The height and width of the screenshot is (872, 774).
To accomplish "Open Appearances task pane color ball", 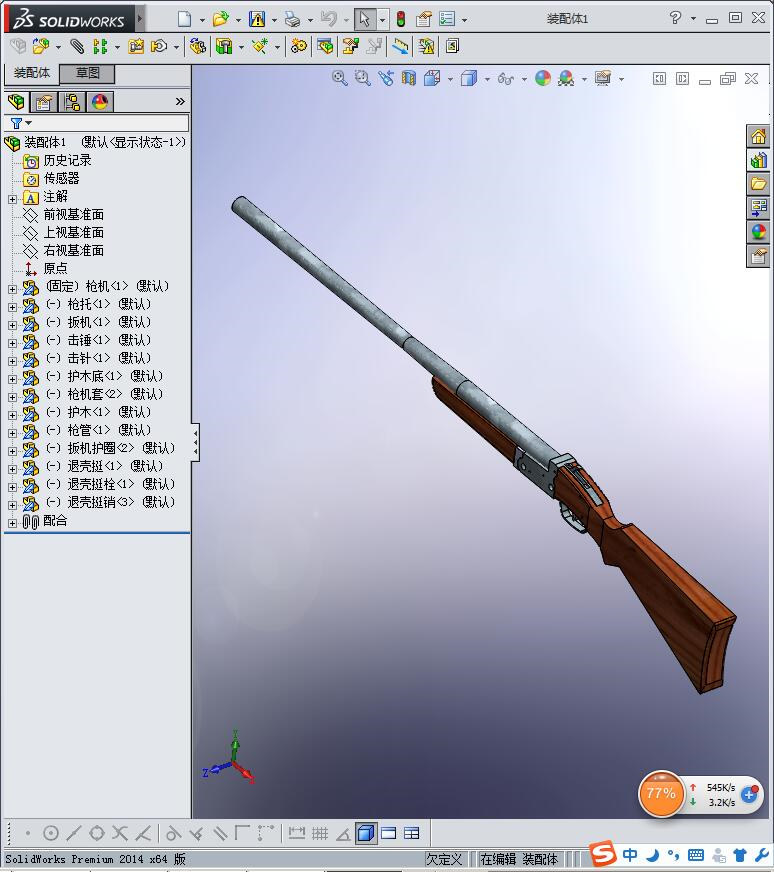I will (758, 232).
